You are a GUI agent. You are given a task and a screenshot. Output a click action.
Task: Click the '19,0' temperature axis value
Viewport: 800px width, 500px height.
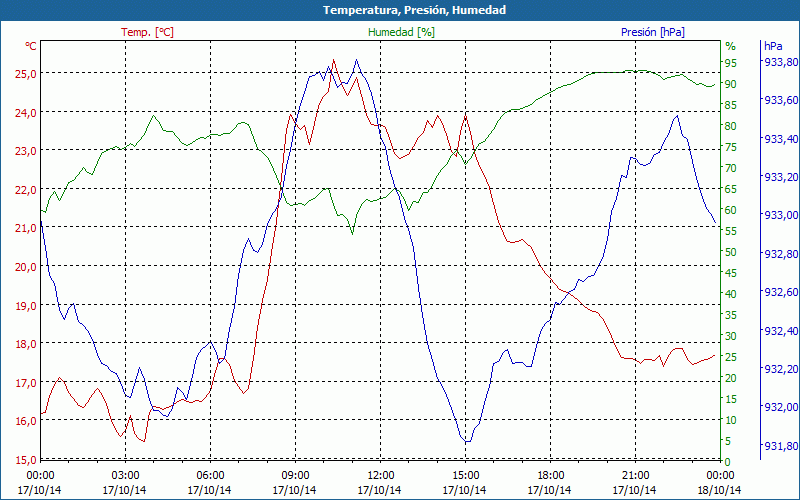click(x=26, y=306)
